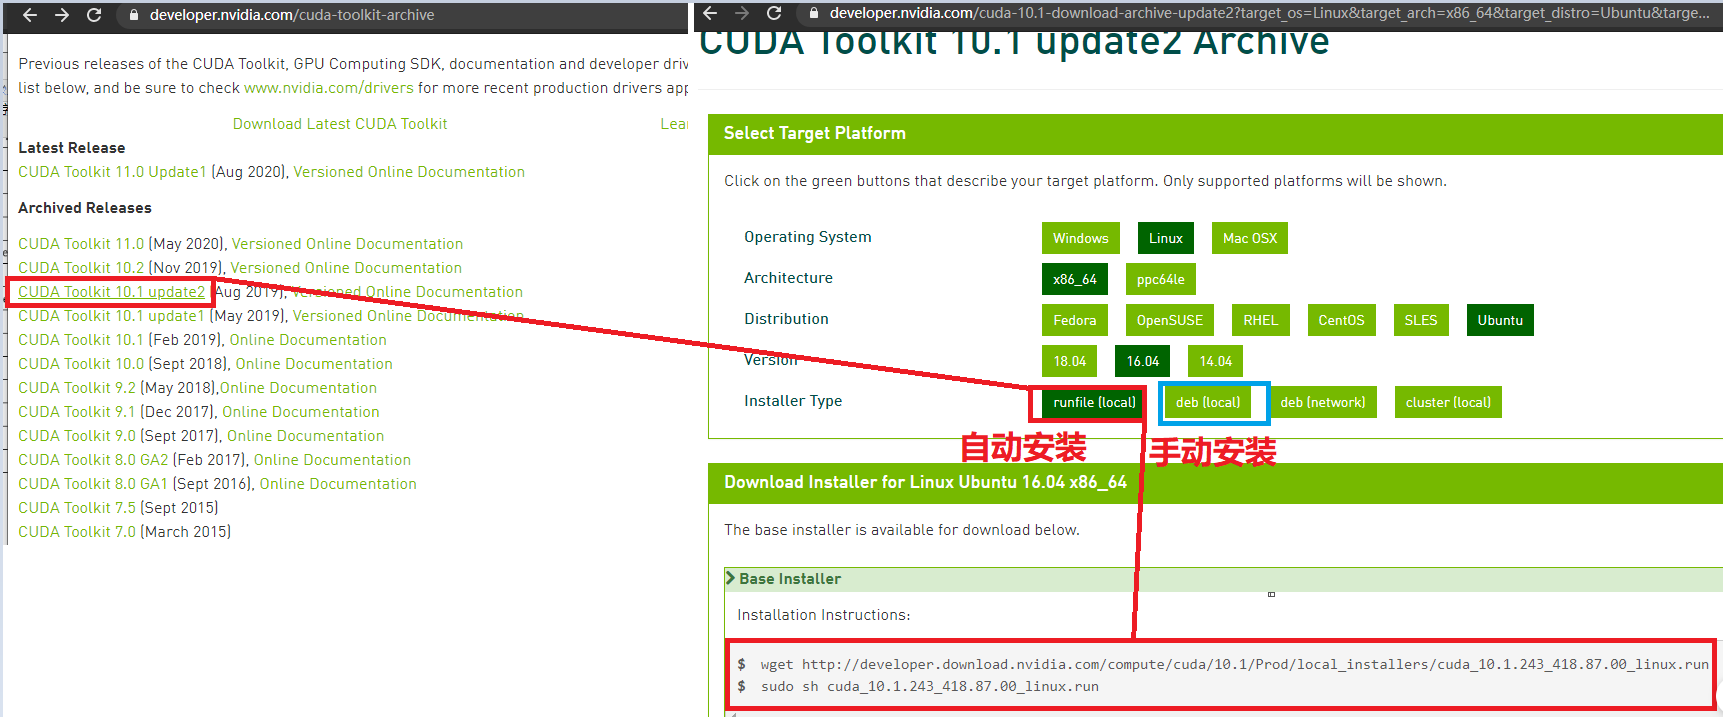The image size is (1723, 717).
Task: Open CUDA Toolkit 10.1 Feb 2019 link
Action: (x=81, y=340)
